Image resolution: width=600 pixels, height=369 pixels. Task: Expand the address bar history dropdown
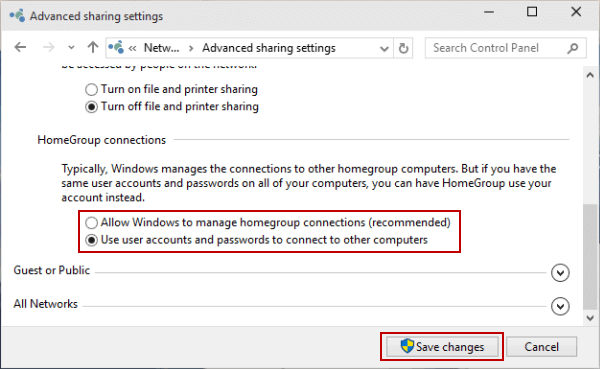point(384,49)
